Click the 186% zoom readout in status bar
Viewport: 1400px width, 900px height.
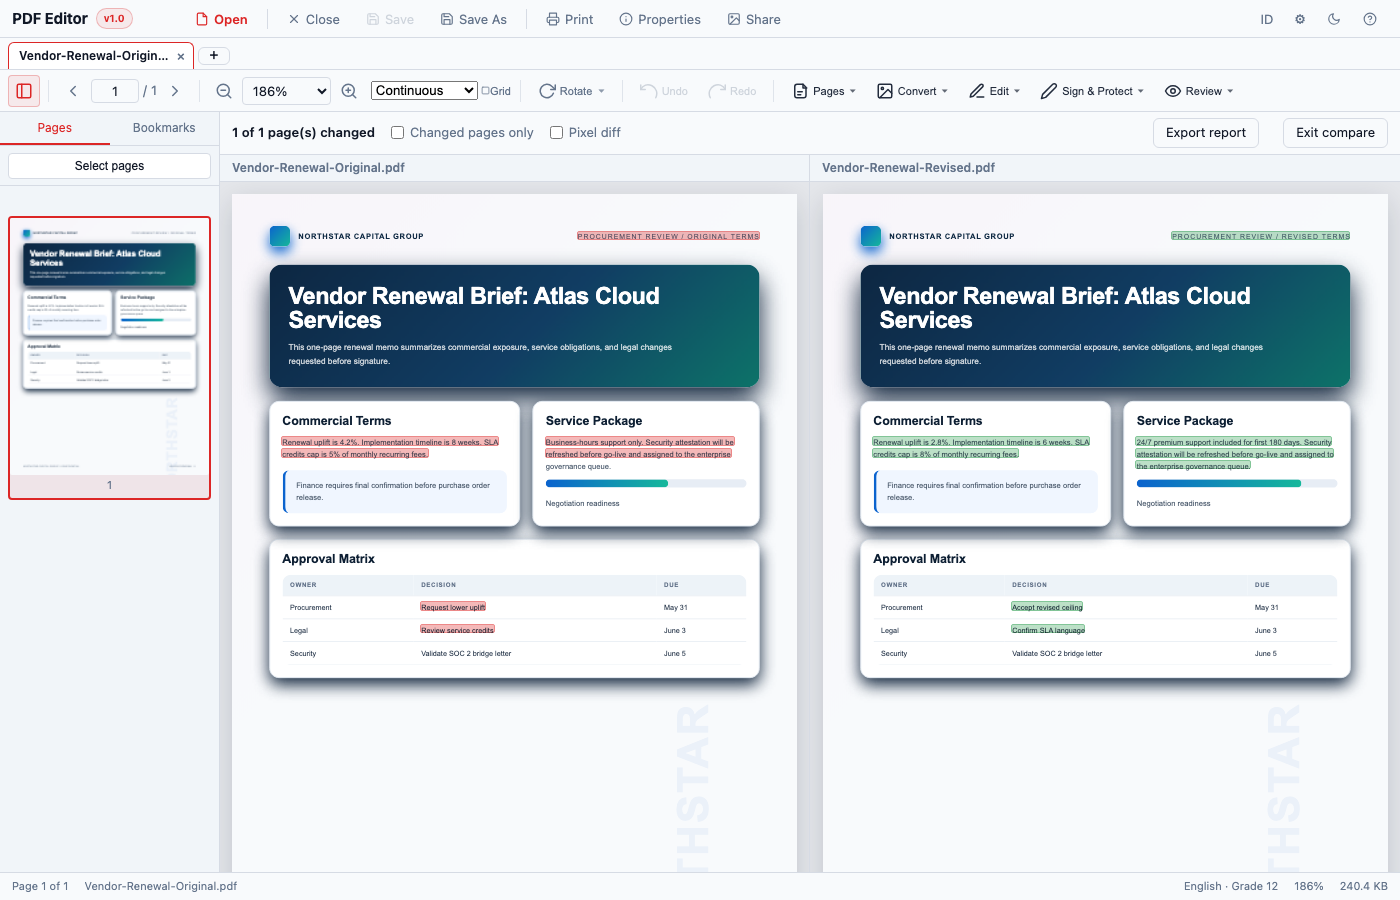(1309, 886)
